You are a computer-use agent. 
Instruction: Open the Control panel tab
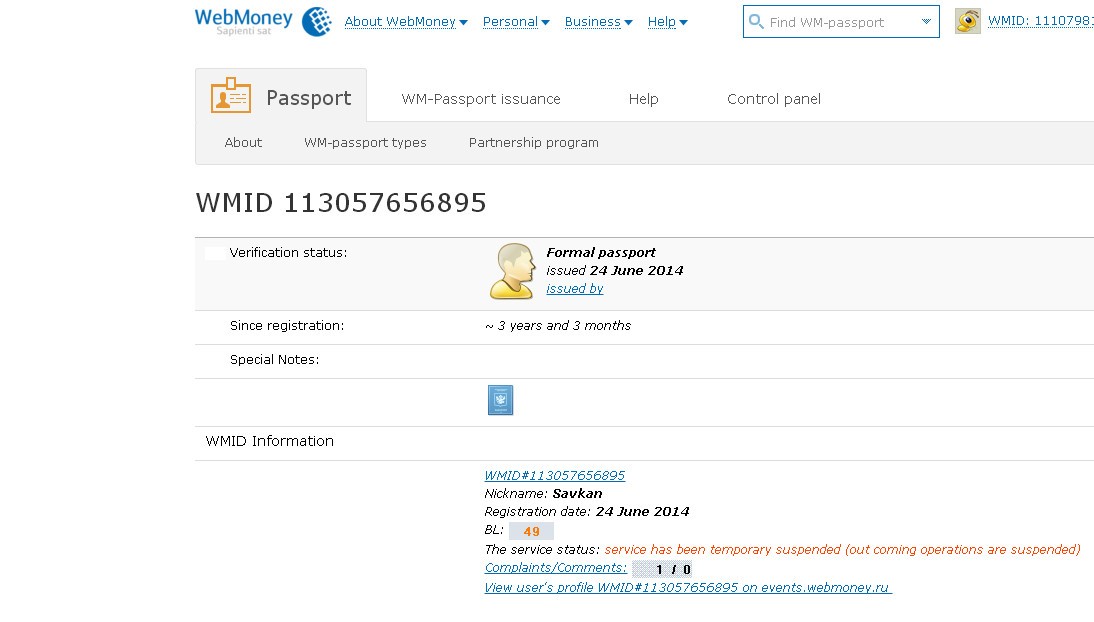point(774,99)
